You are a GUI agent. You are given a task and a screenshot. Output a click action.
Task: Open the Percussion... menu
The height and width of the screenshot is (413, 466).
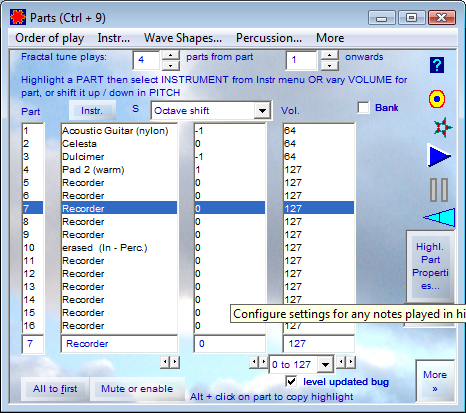point(269,38)
